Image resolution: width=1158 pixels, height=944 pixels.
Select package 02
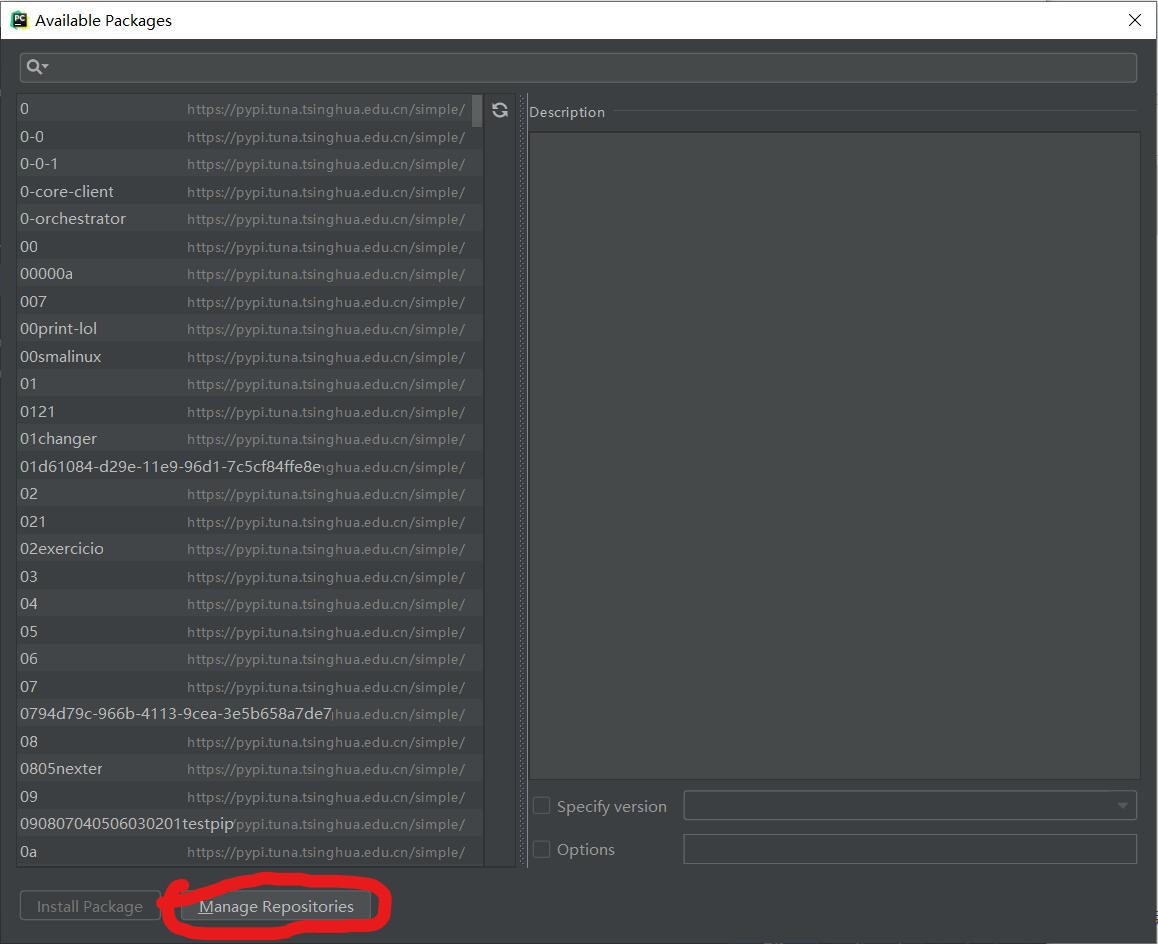[250, 494]
